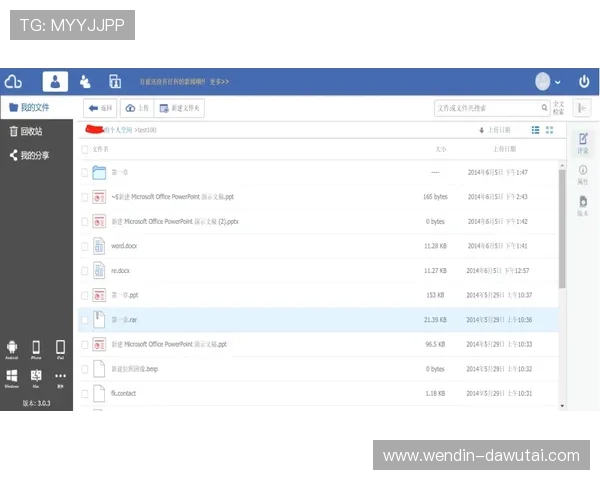
Task: Click the 上传 upload button
Action: point(138,108)
